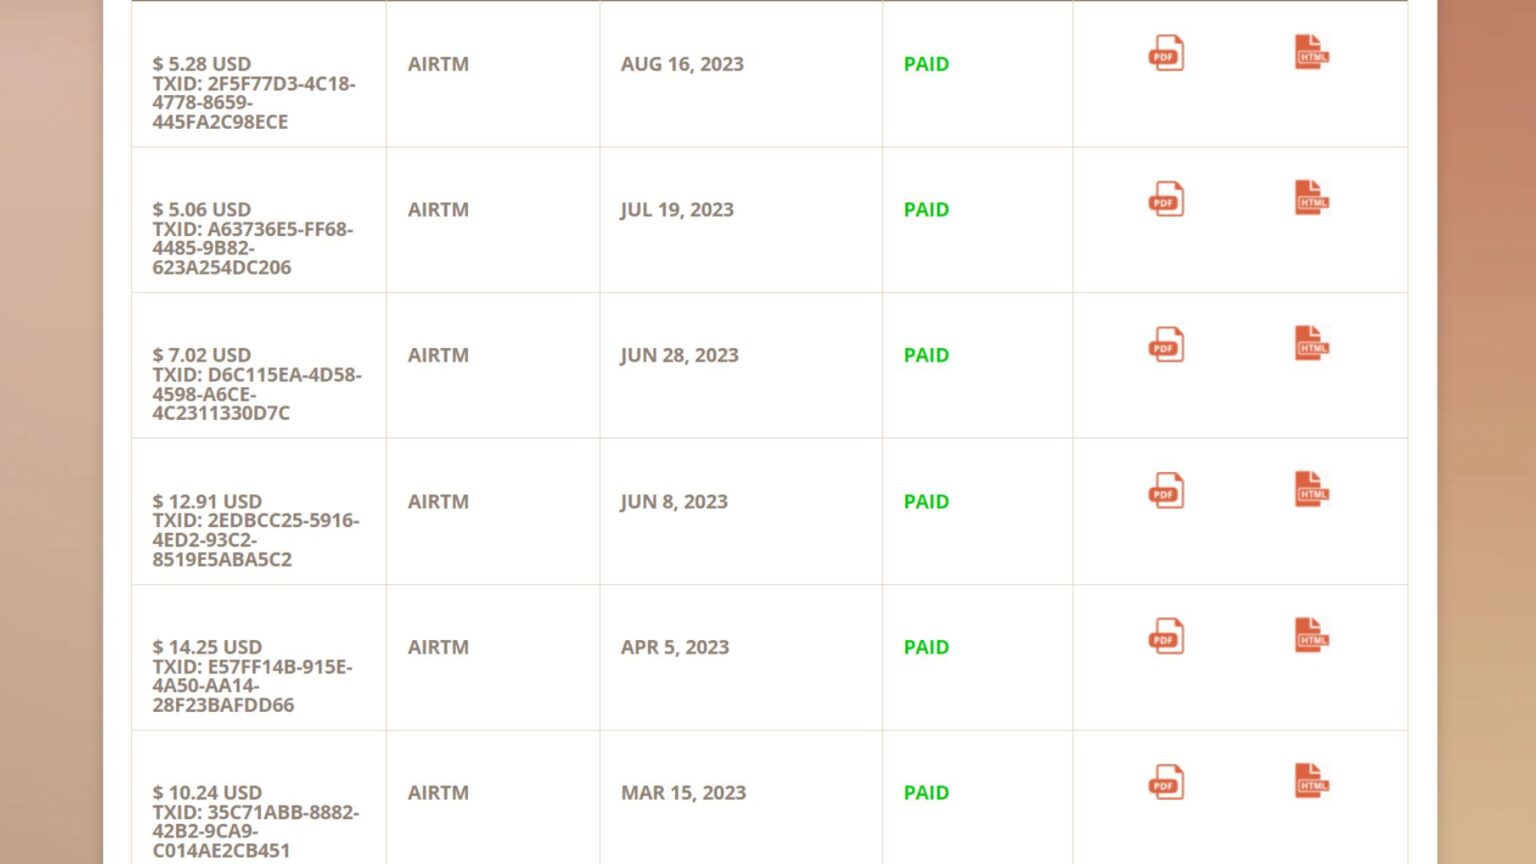The height and width of the screenshot is (864, 1536).
Task: Click the JUN 28, 2023 date cell
Action: pyautogui.click(x=679, y=356)
